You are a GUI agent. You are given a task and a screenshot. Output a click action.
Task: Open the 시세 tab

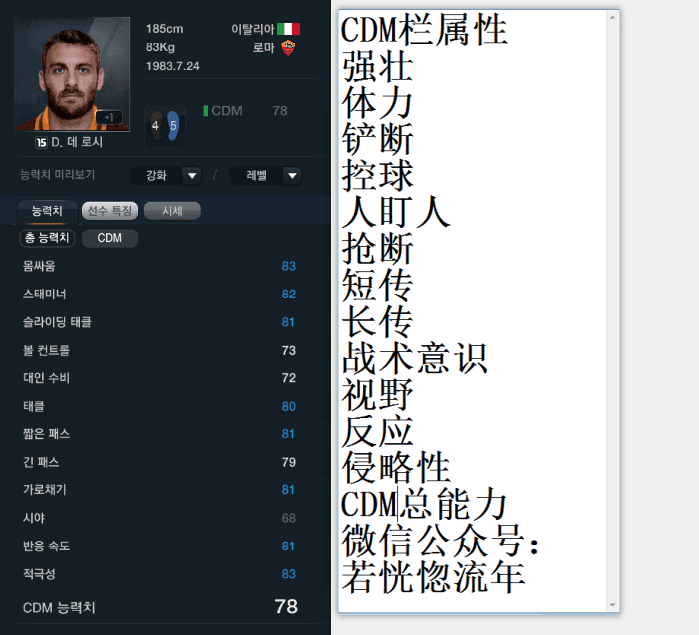pyautogui.click(x=172, y=210)
